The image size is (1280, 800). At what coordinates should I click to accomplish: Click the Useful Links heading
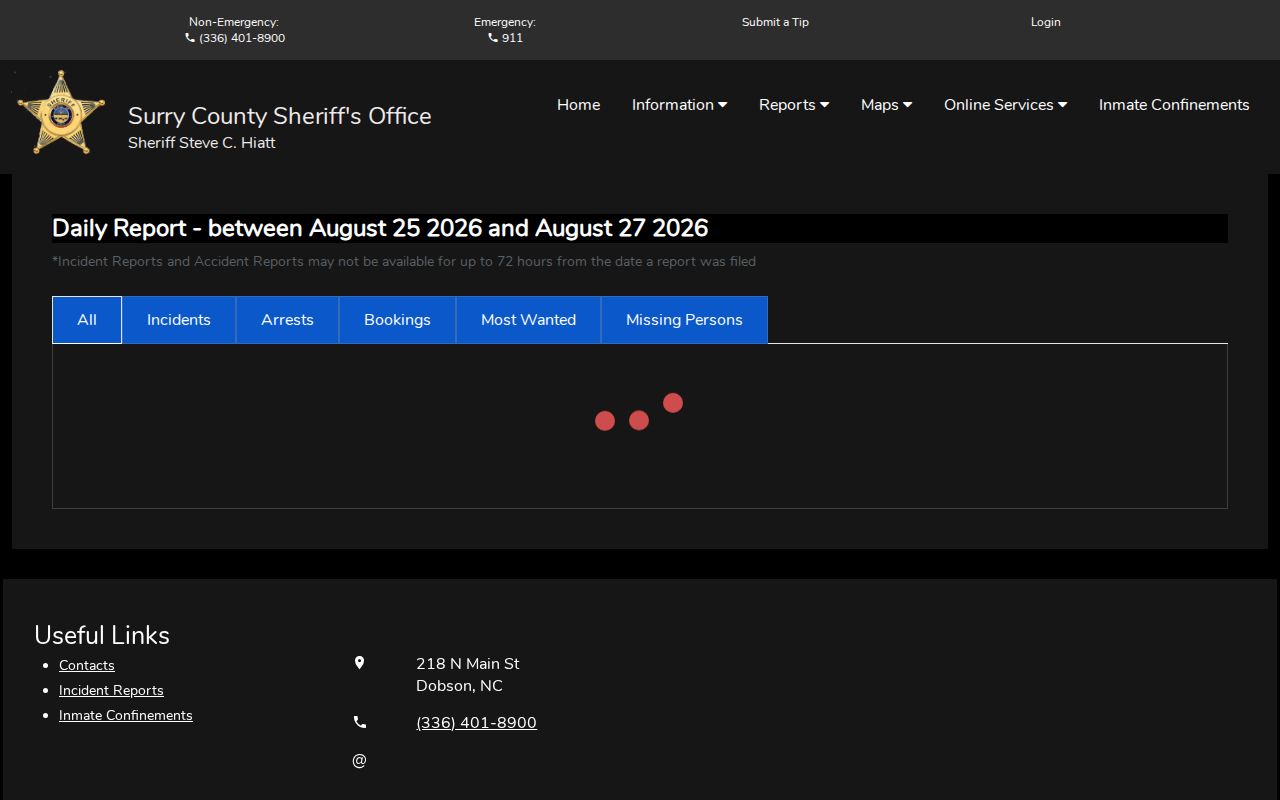pos(102,635)
